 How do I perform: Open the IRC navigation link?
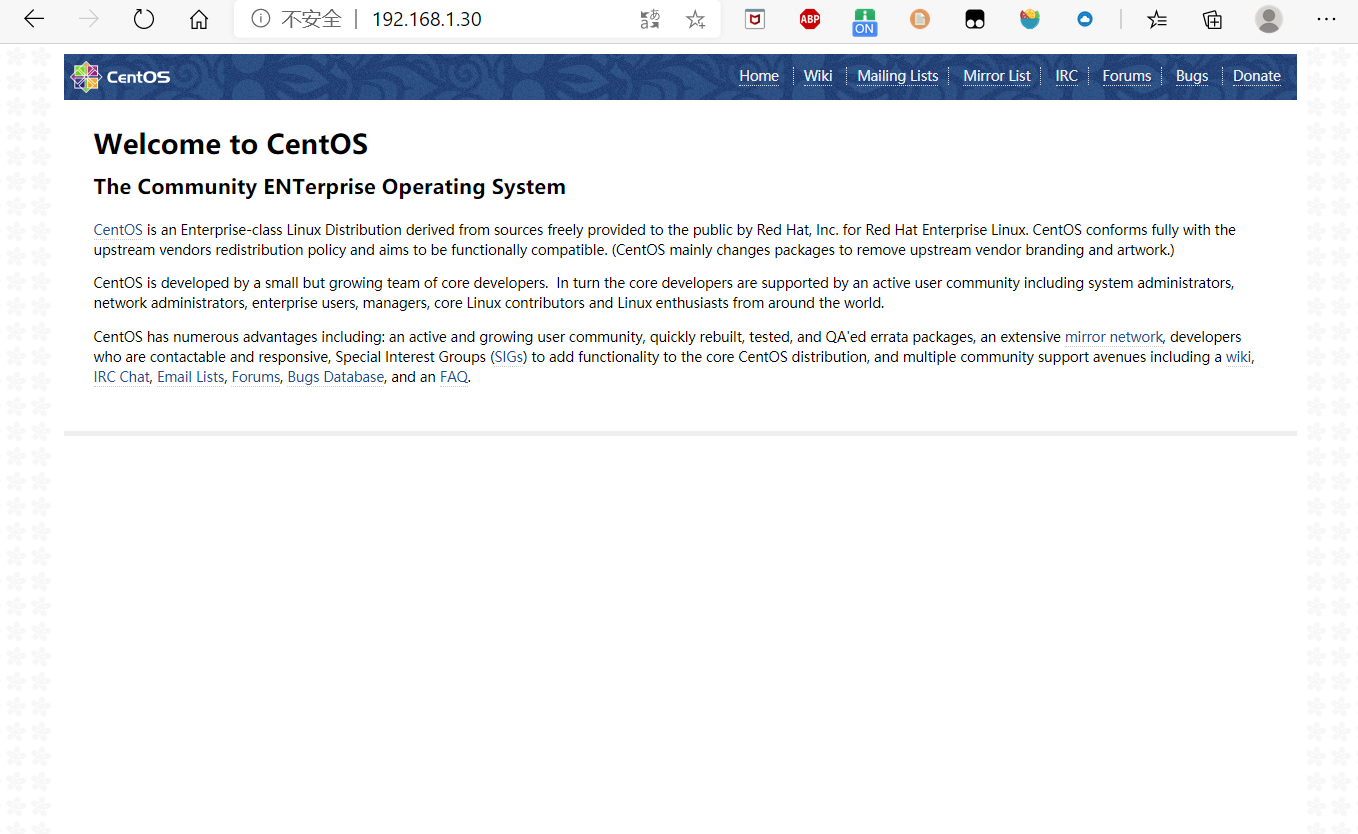point(1067,76)
